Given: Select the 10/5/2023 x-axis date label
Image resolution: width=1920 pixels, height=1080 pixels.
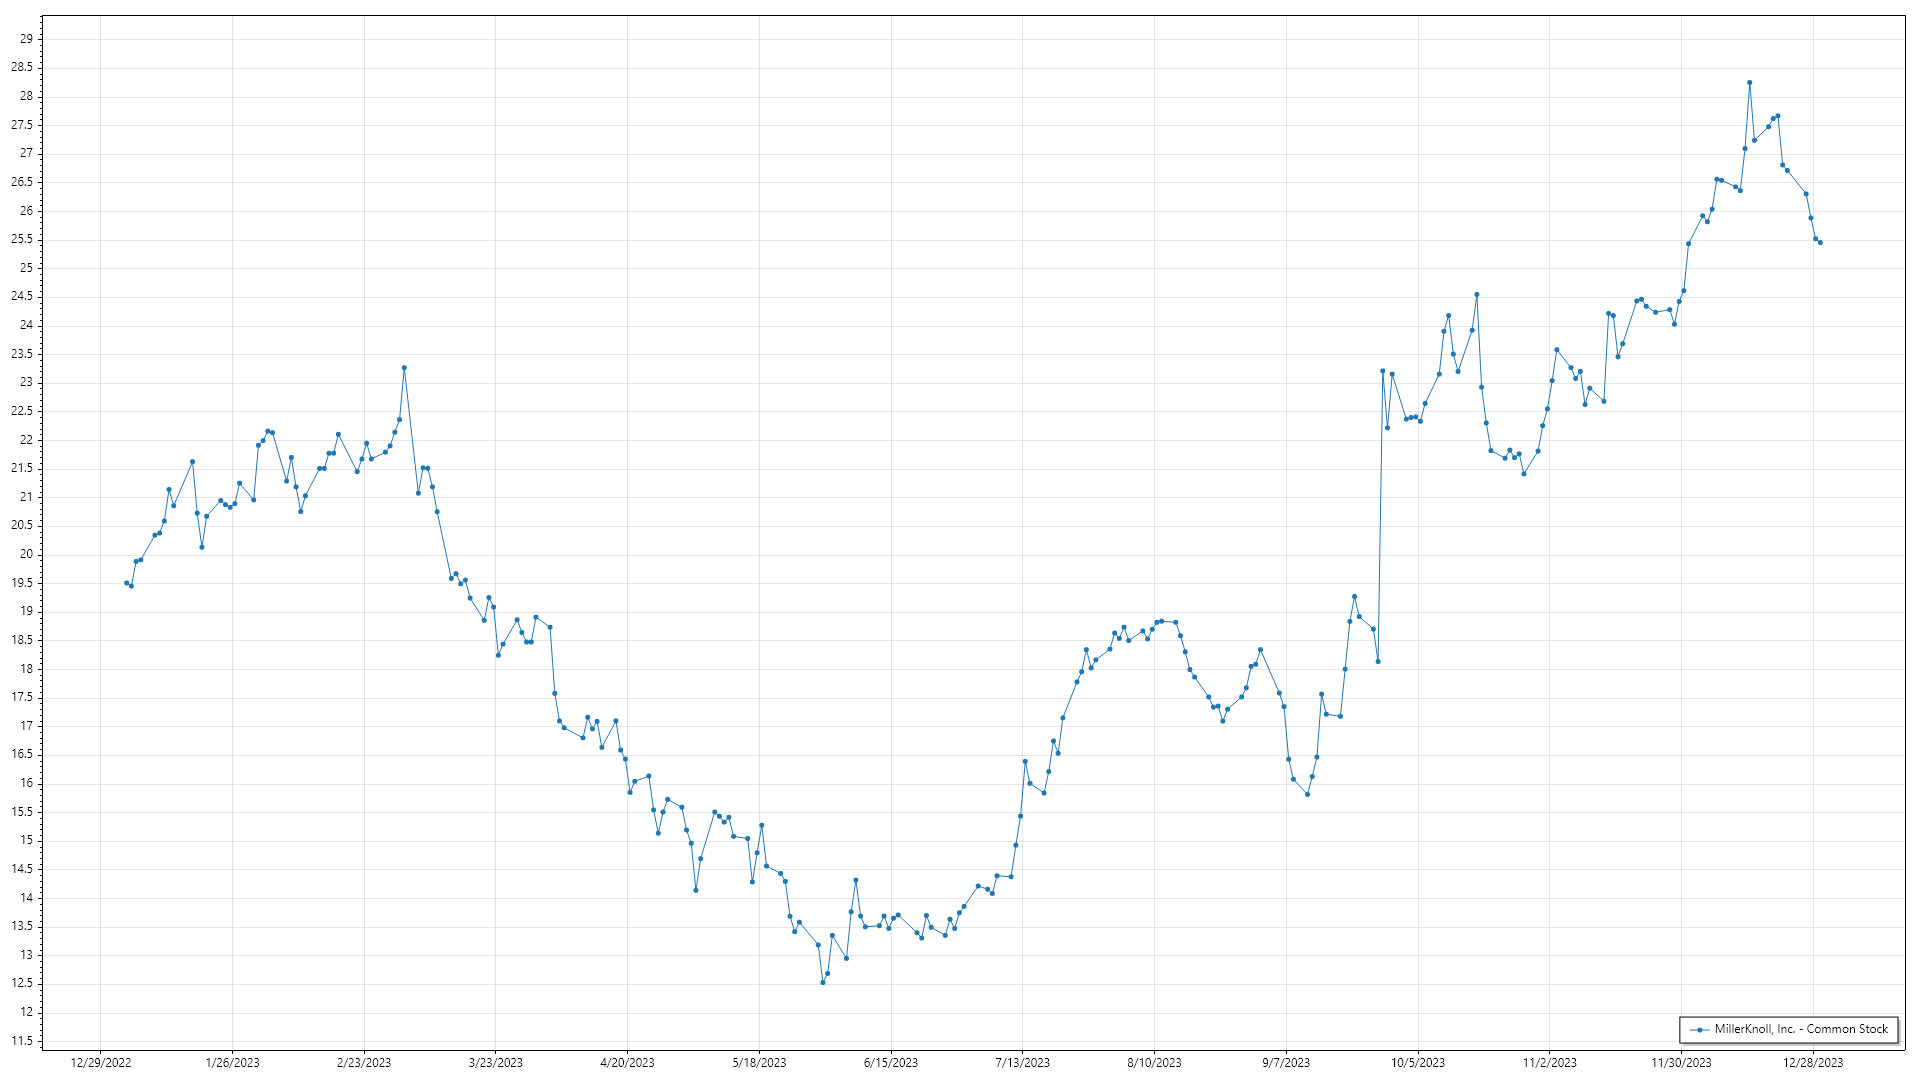Looking at the screenshot, I should click(x=1417, y=1063).
